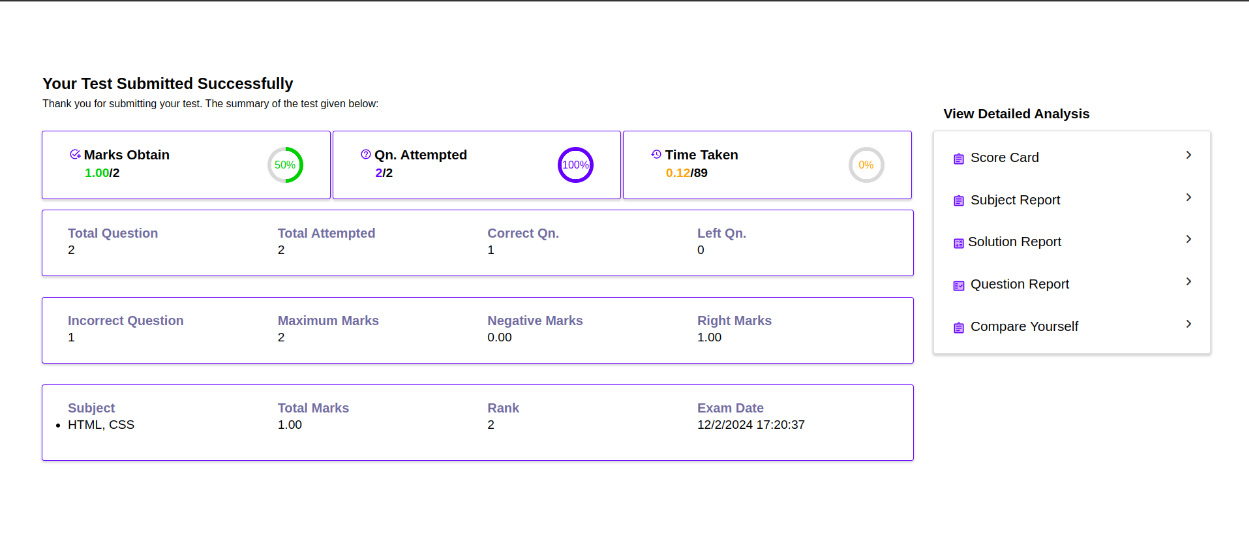This screenshot has width=1249, height=543.
Task: Open the Solution Report menu item
Action: 1014,242
